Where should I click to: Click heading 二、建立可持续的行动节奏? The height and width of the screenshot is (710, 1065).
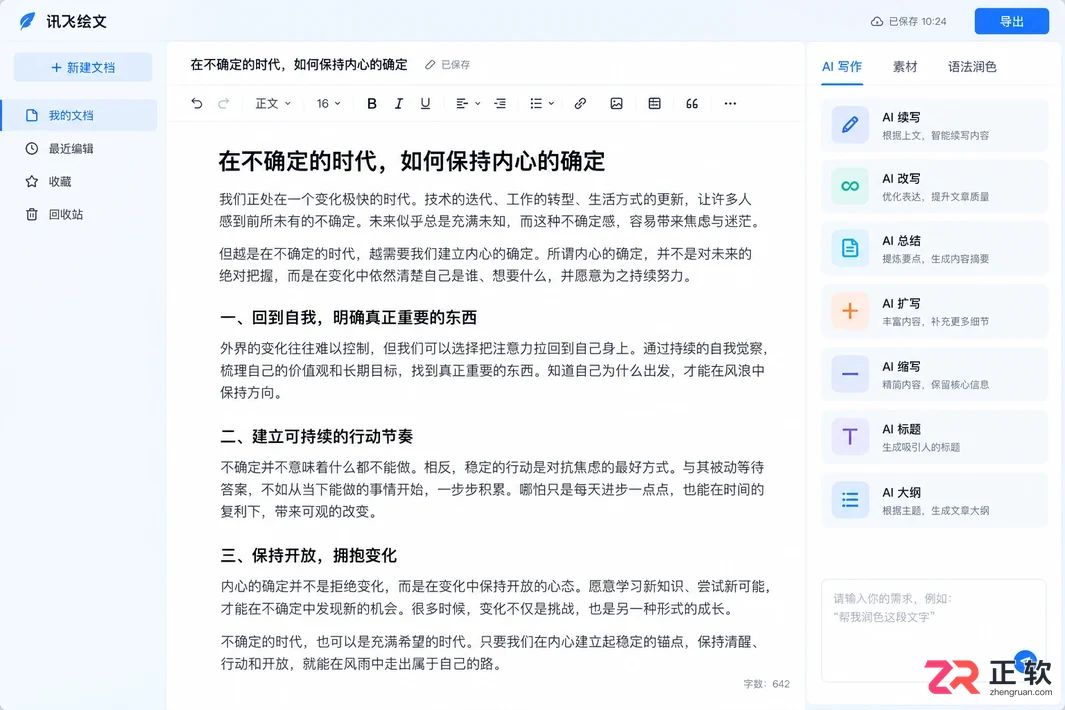317,436
